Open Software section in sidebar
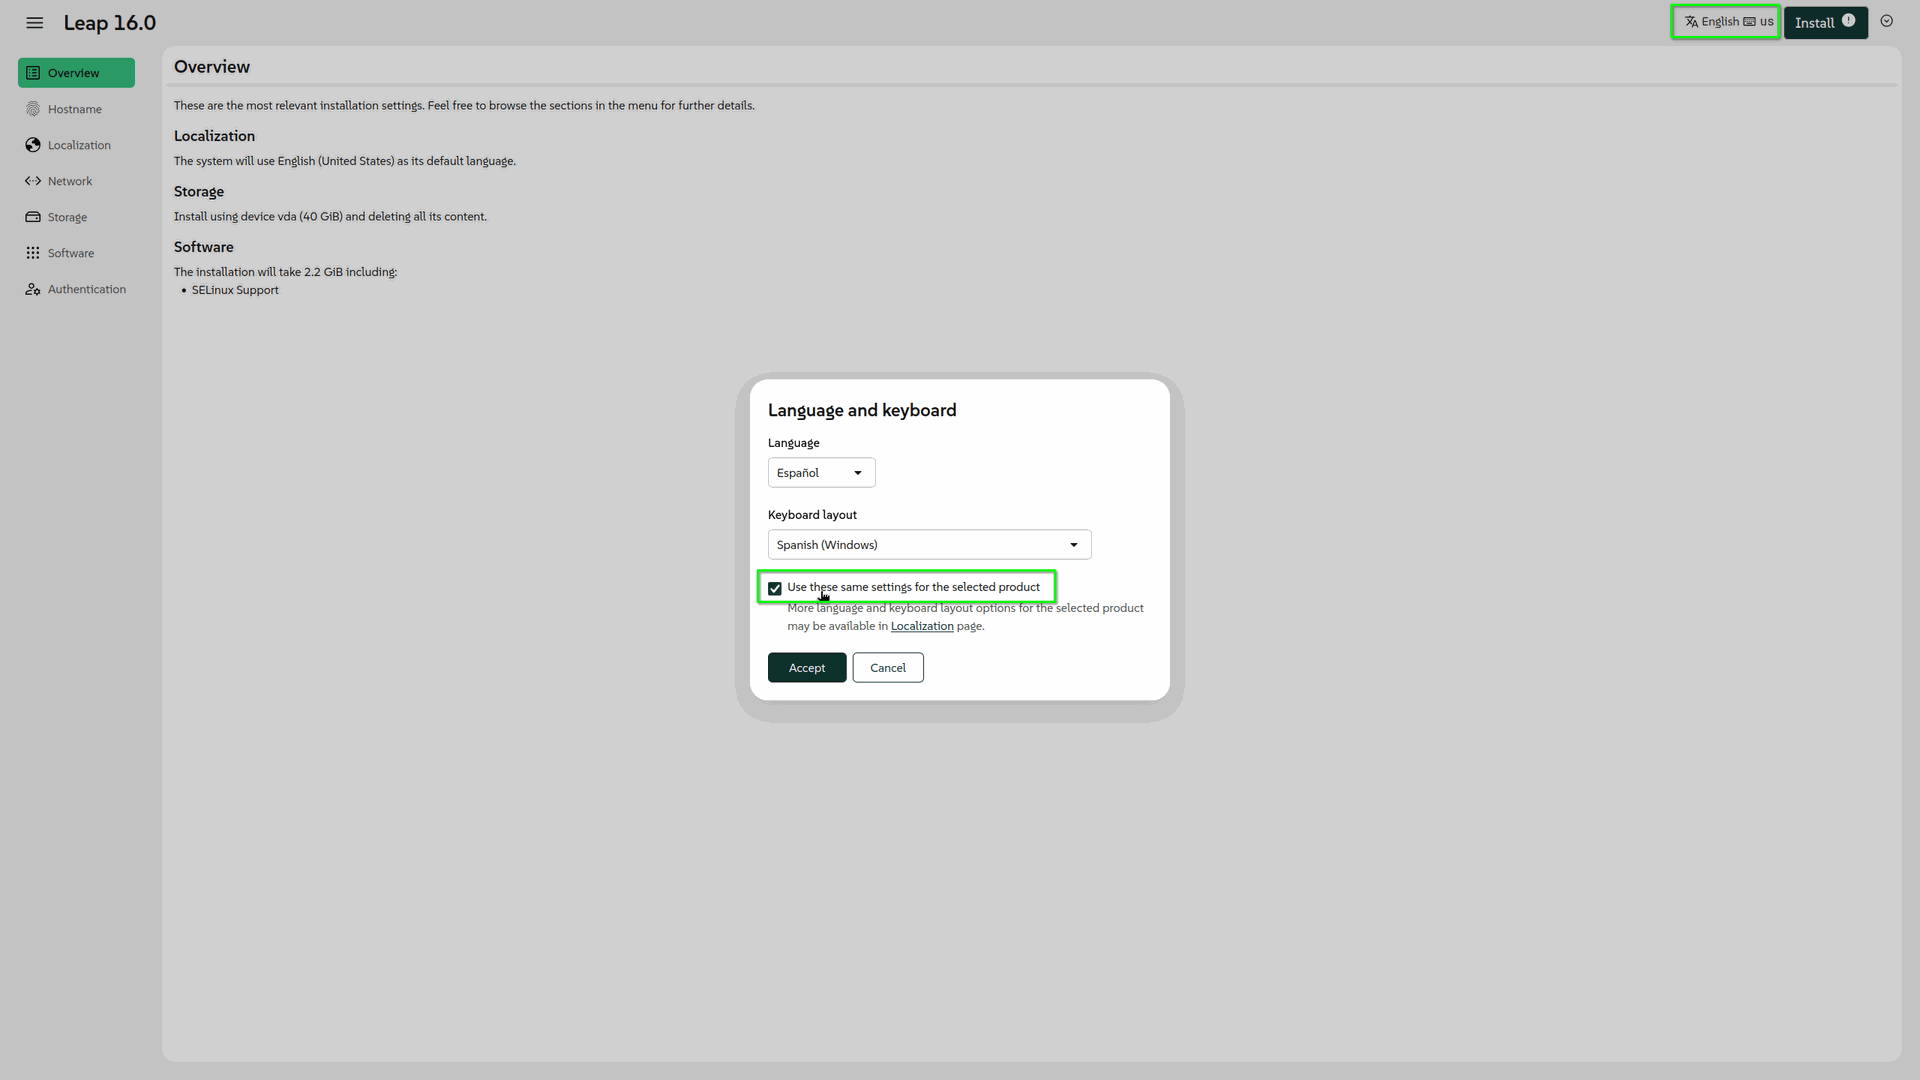 tap(71, 253)
